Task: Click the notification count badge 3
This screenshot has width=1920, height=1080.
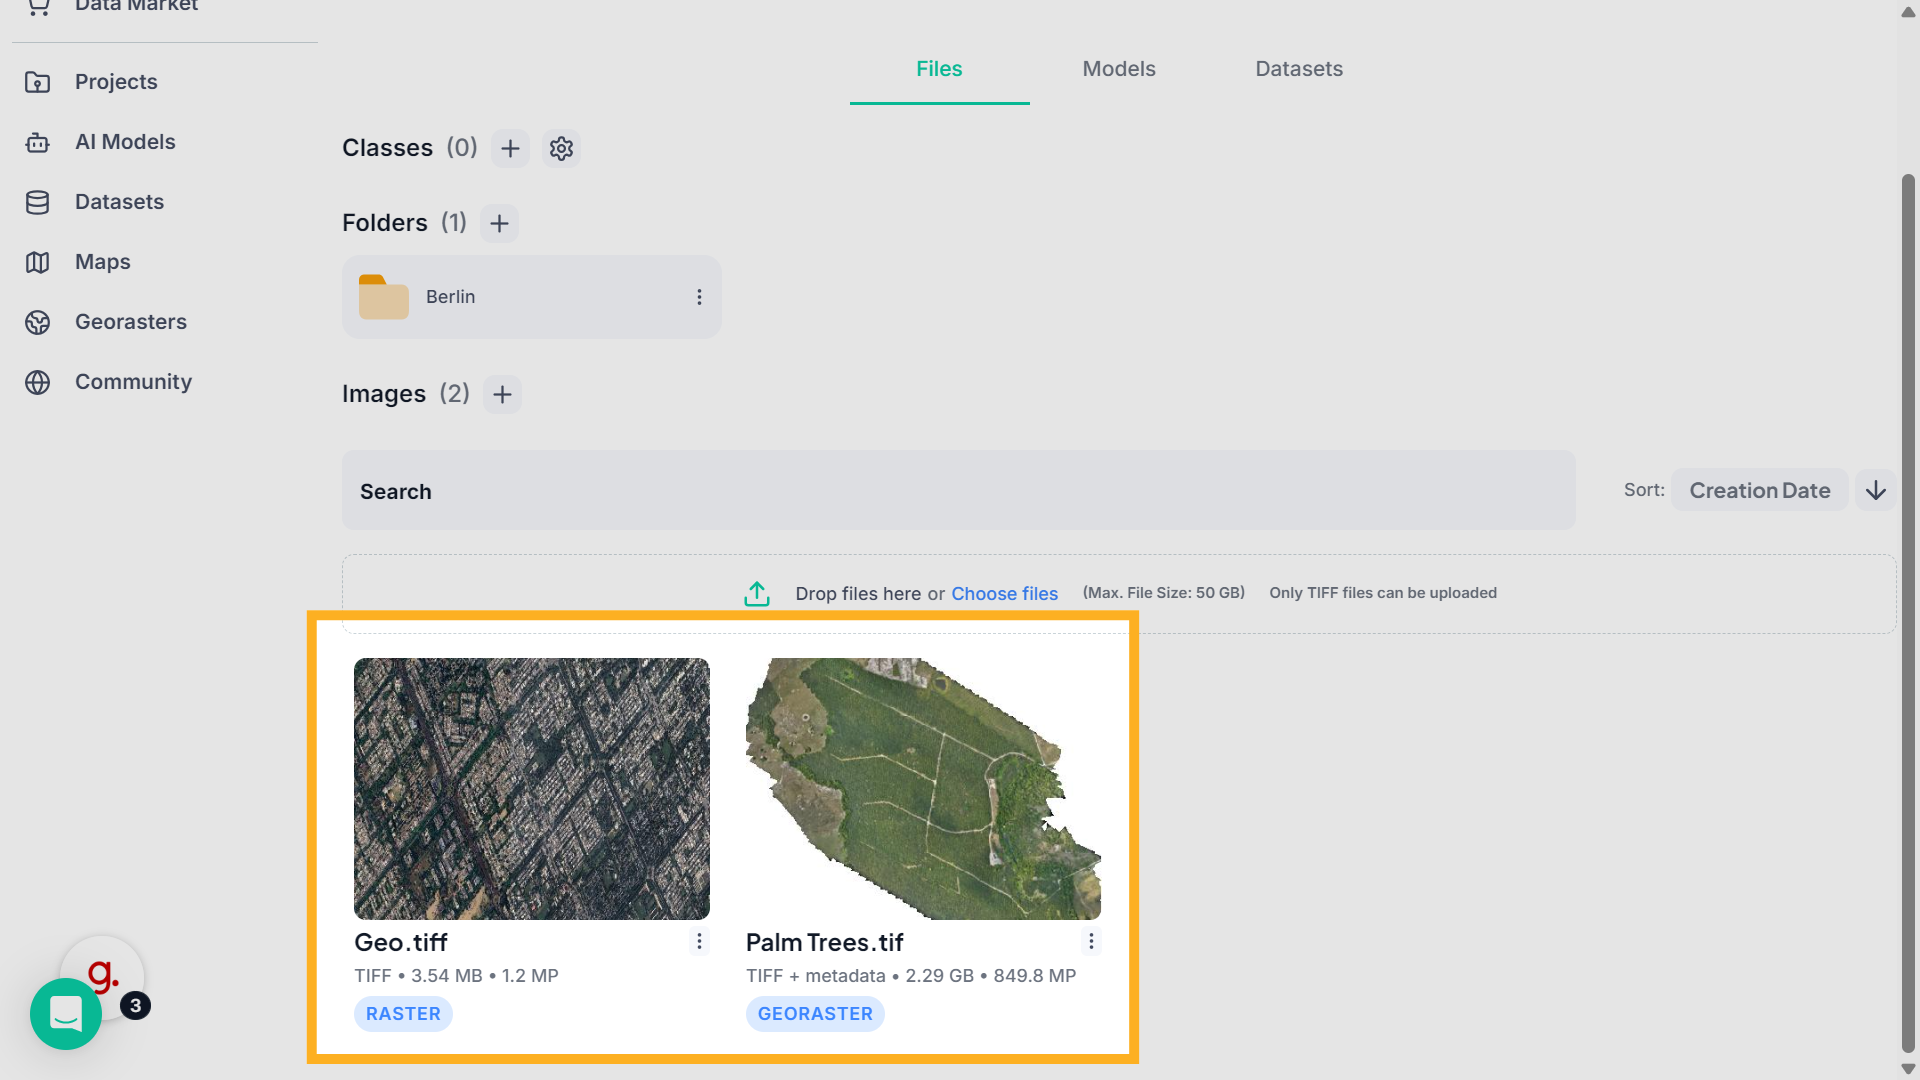Action: (136, 1006)
